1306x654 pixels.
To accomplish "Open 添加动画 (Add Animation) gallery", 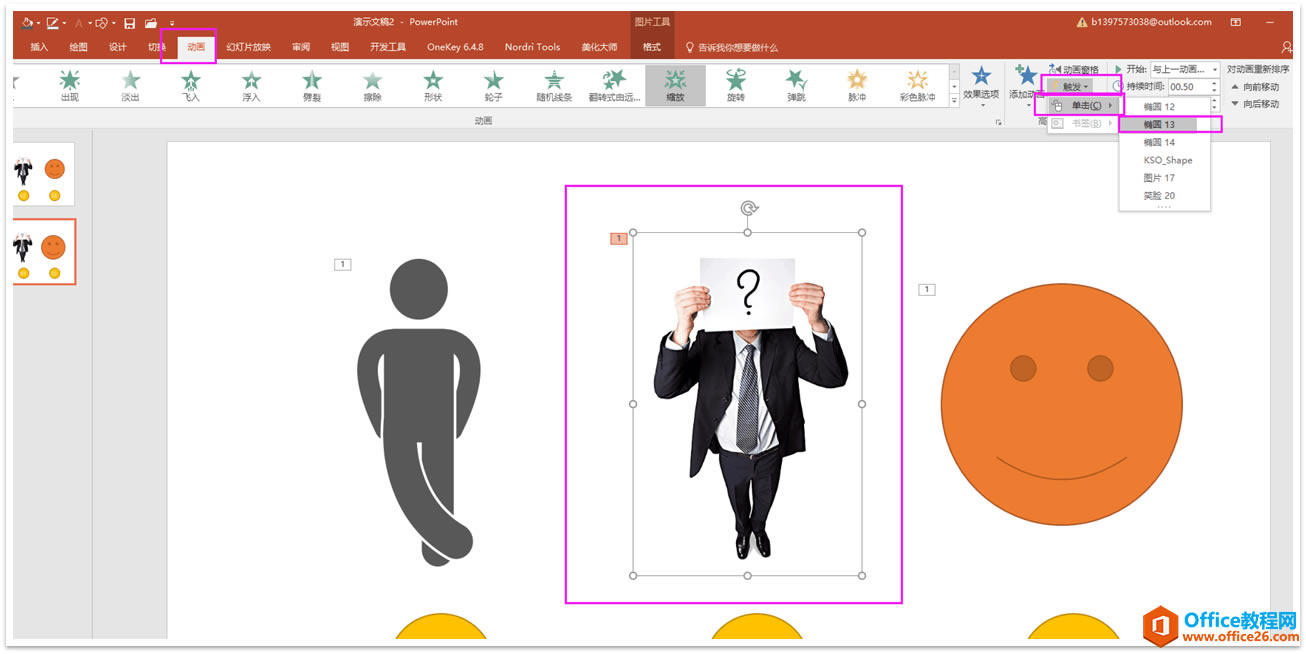I will coord(1025,84).
